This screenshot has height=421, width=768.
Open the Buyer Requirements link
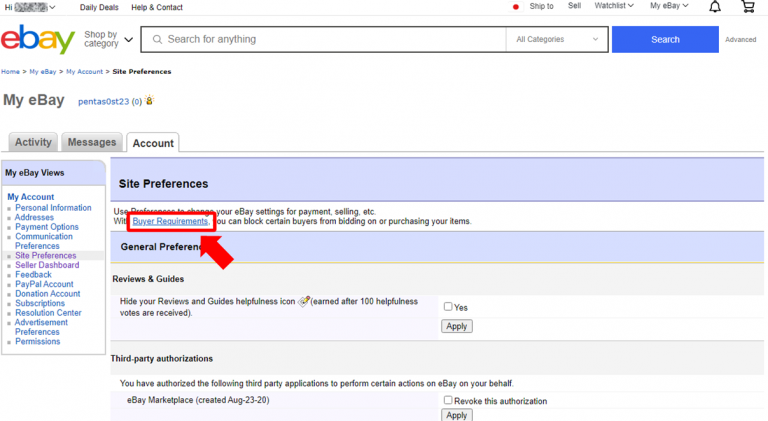pyautogui.click(x=170, y=221)
